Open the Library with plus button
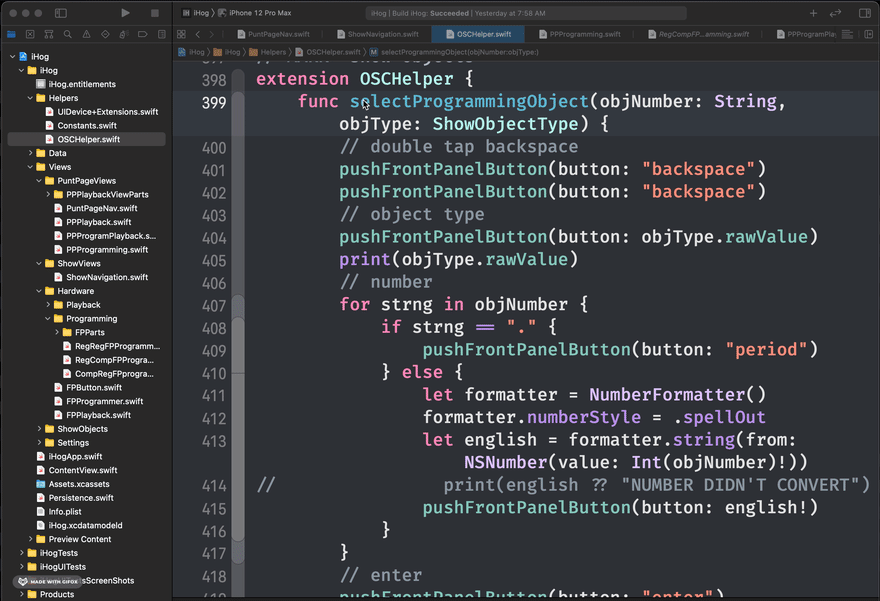 [813, 13]
